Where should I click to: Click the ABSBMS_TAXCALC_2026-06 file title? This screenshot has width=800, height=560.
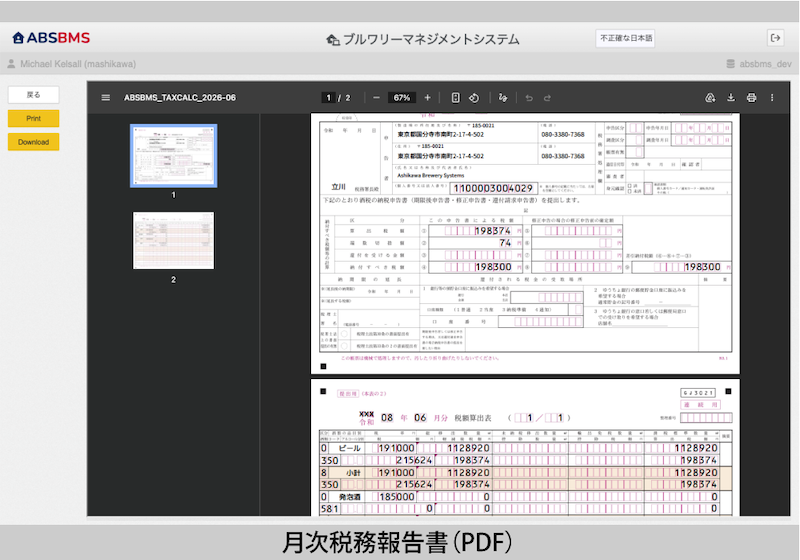coord(180,97)
